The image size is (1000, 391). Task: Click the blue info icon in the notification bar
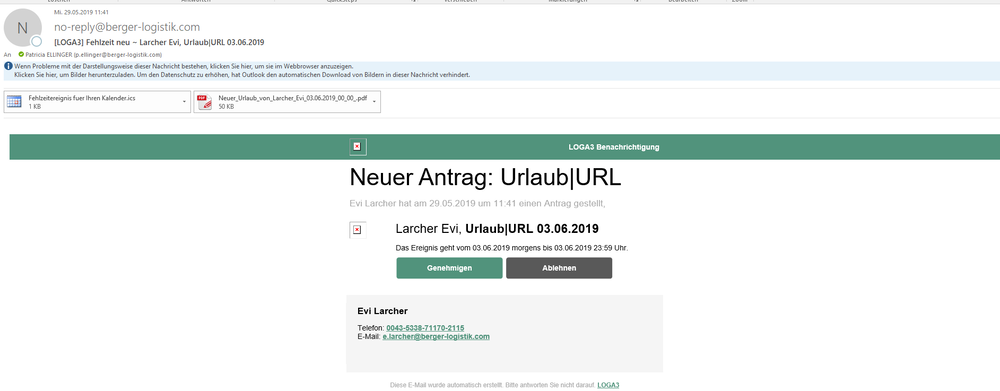(8, 66)
